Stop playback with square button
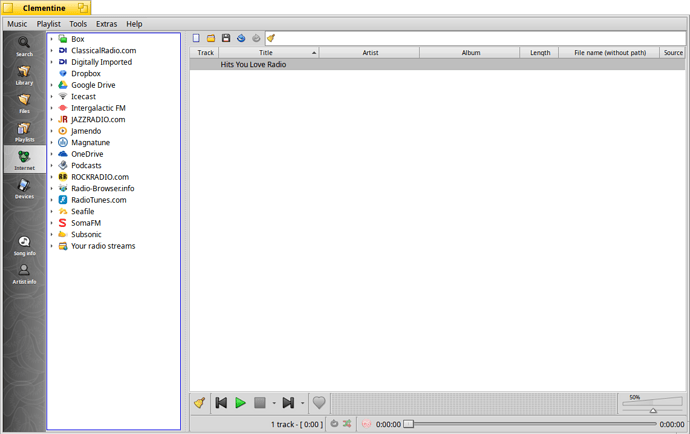The height and width of the screenshot is (434, 690). pyautogui.click(x=260, y=402)
